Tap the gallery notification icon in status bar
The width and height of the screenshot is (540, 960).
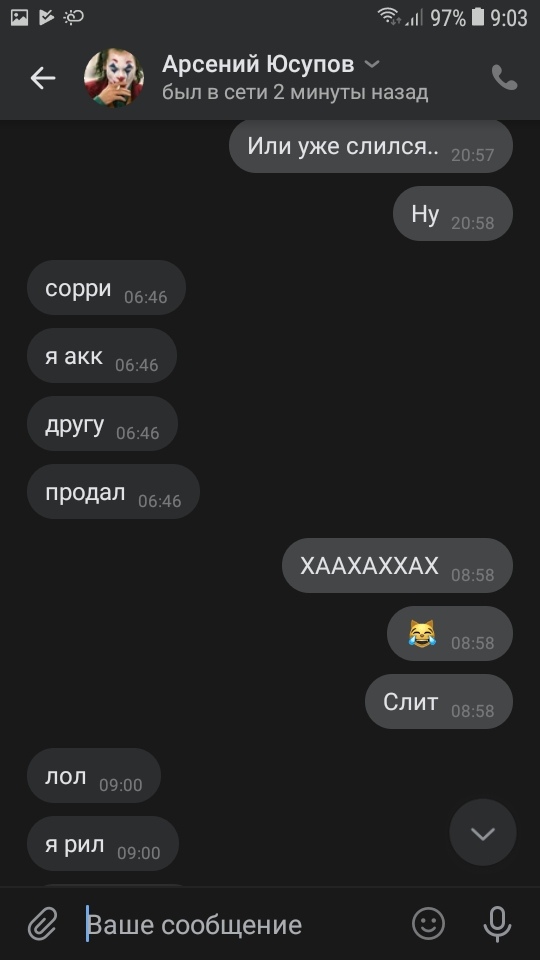click(x=20, y=17)
